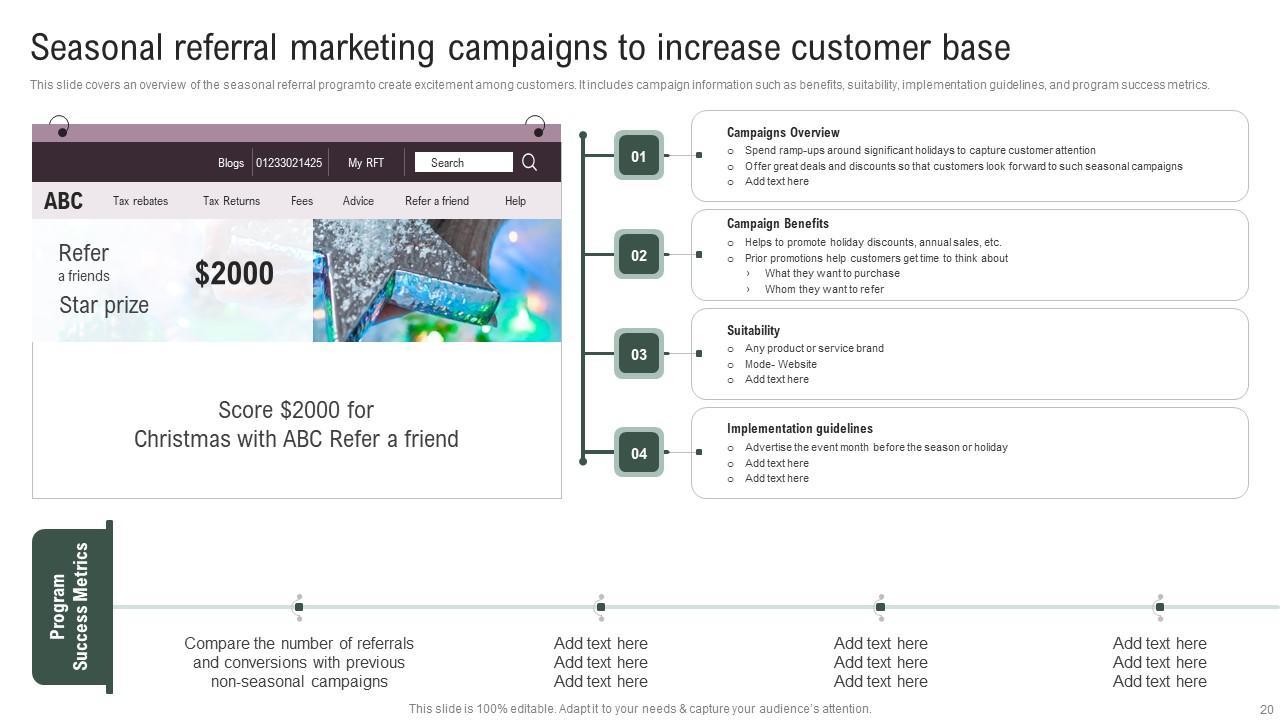Open the Refer a friend menu item

coord(437,201)
